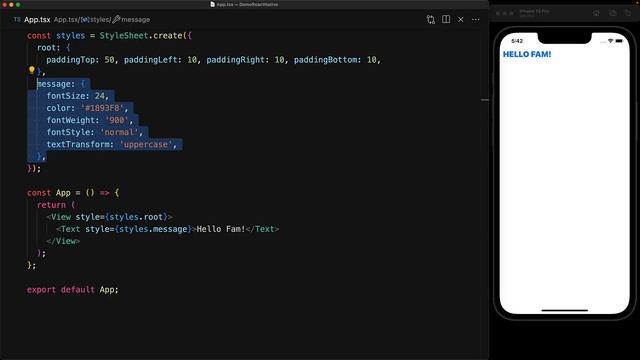Click the 'uppercase' textTransform value
This screenshot has height=360, width=640.
pos(146,144)
